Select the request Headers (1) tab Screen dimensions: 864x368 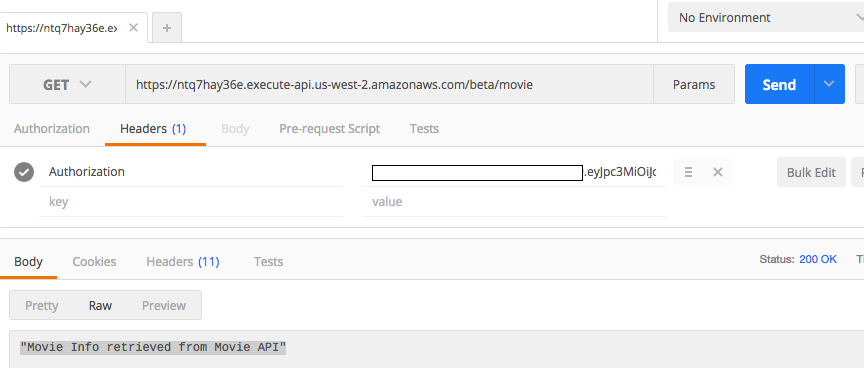(x=153, y=129)
